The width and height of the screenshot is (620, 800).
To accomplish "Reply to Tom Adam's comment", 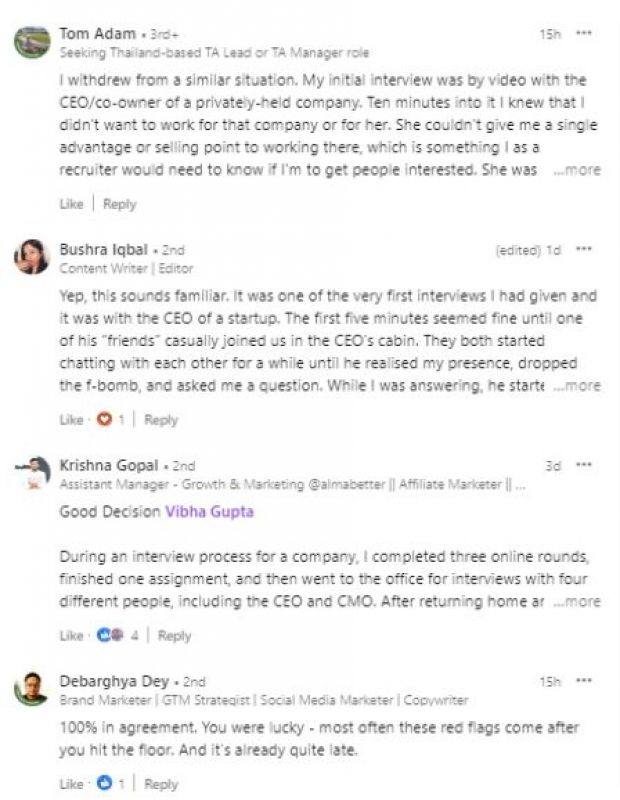I will tap(119, 204).
